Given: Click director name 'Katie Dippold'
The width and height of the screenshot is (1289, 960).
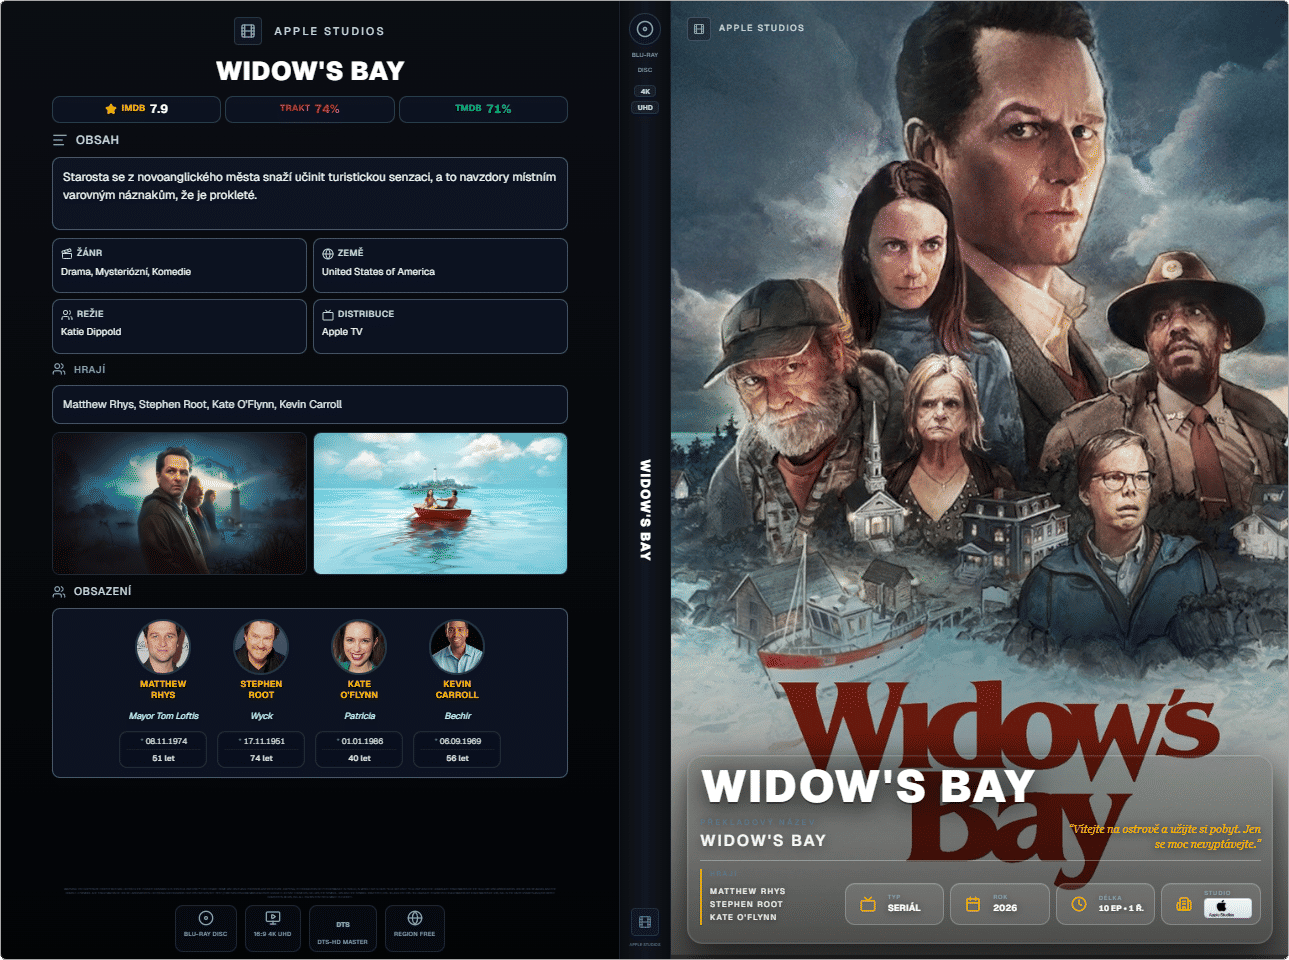Looking at the screenshot, I should (x=91, y=332).
